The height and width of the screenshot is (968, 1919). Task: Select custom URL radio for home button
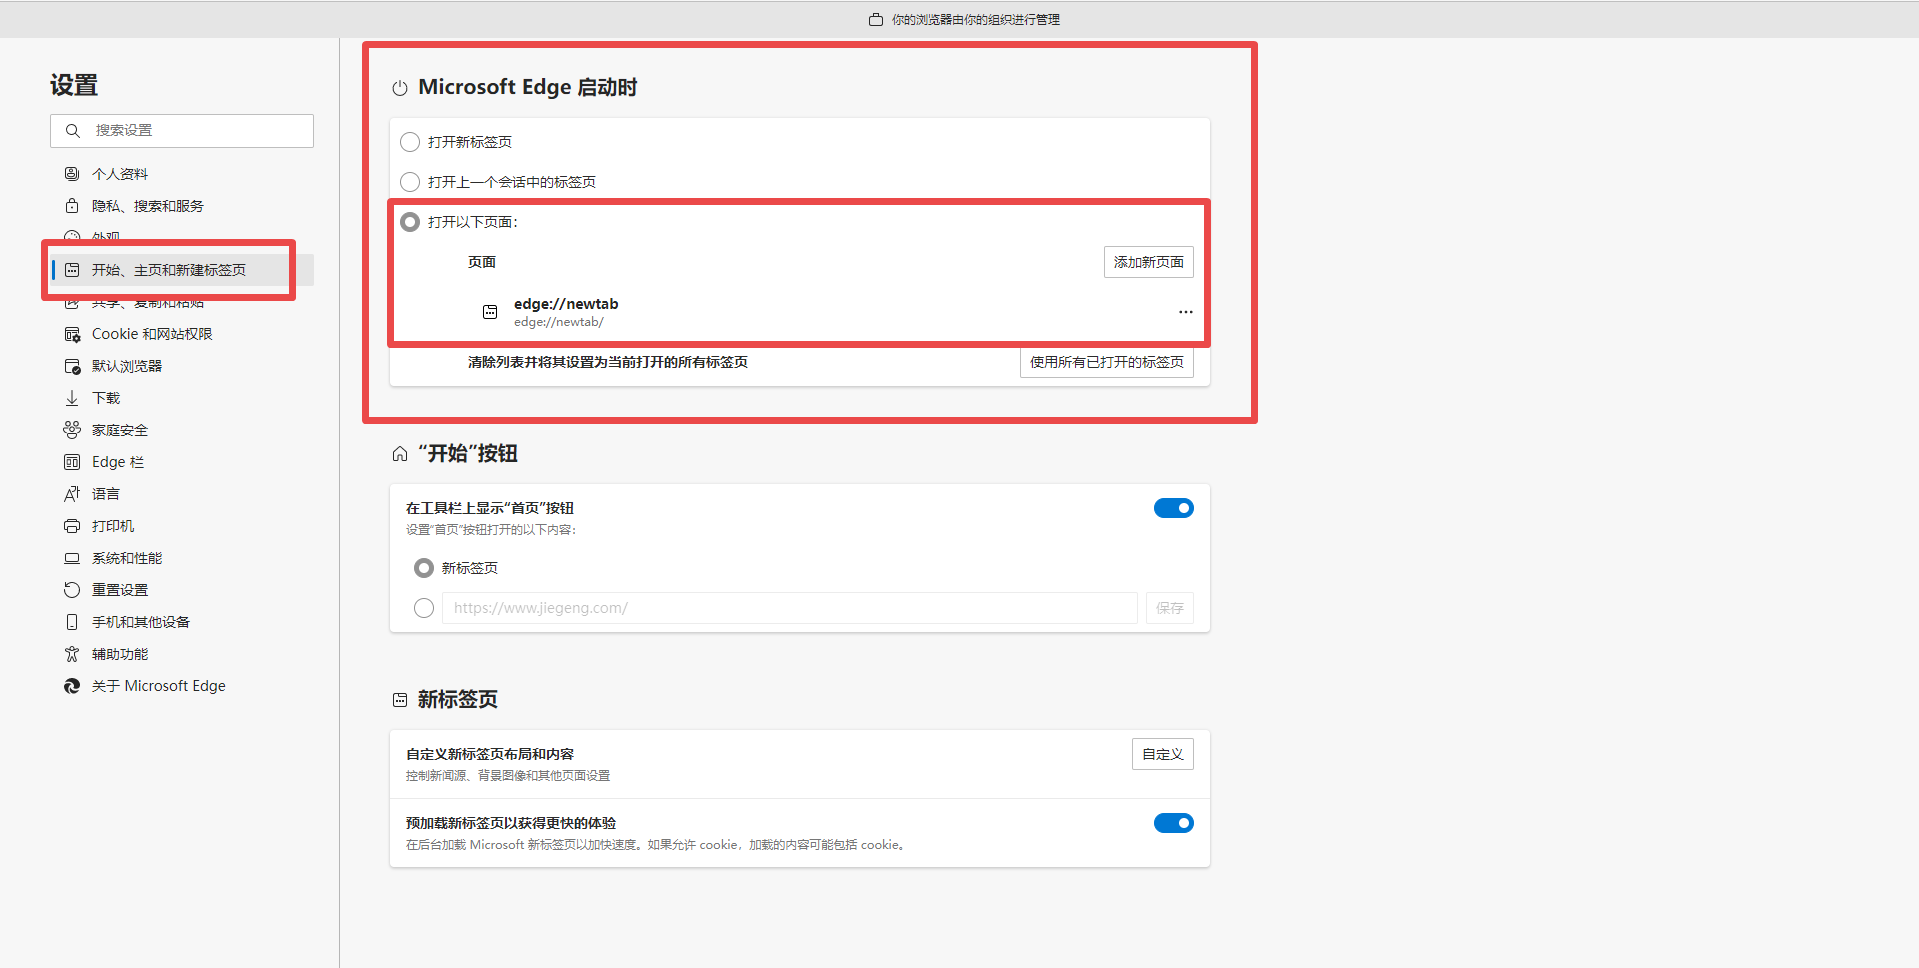pyautogui.click(x=424, y=608)
